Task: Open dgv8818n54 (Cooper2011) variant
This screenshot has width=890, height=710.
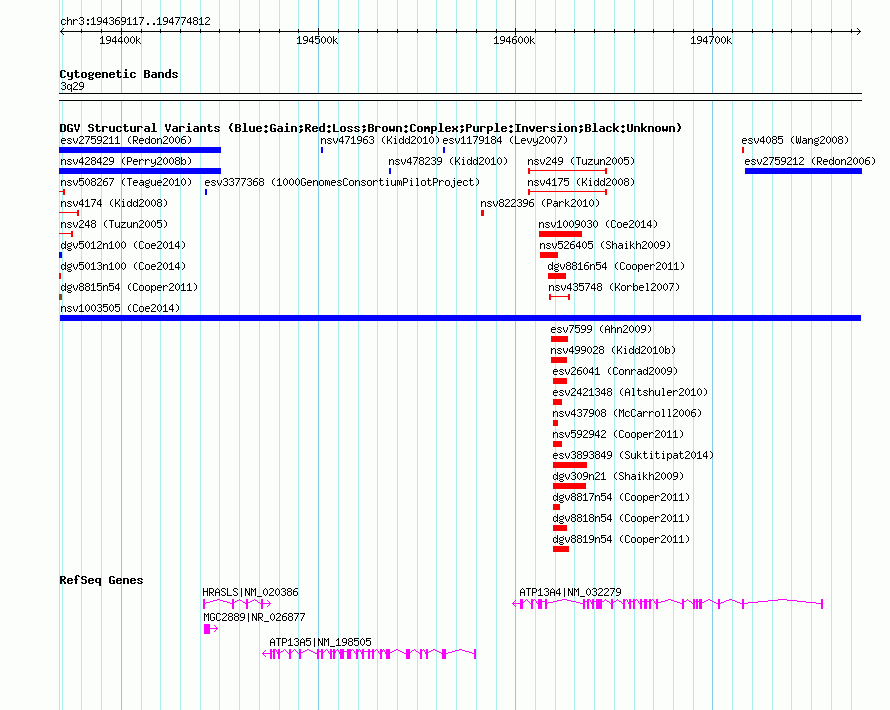Action: pyautogui.click(x=621, y=518)
